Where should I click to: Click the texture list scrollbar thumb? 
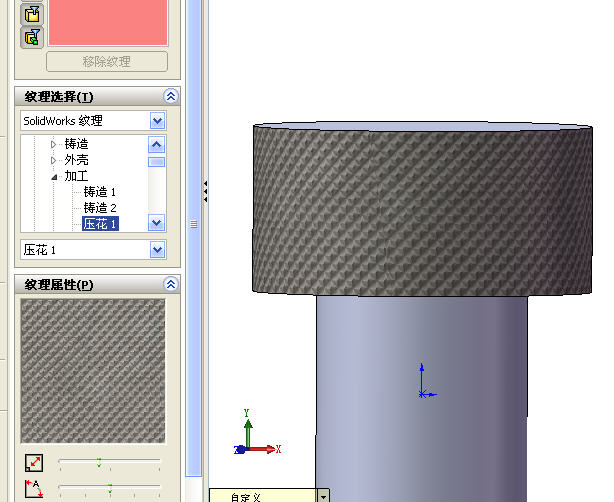point(157,162)
